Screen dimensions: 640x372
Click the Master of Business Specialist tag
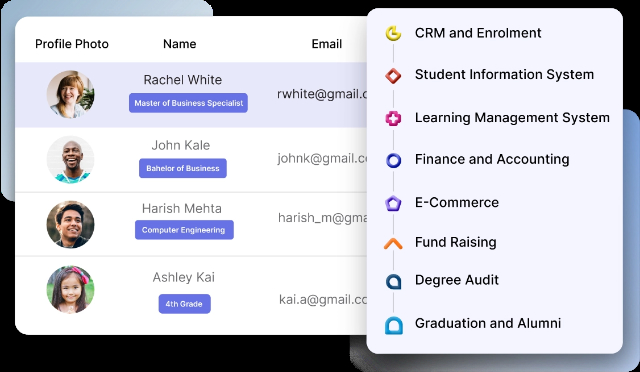188,103
